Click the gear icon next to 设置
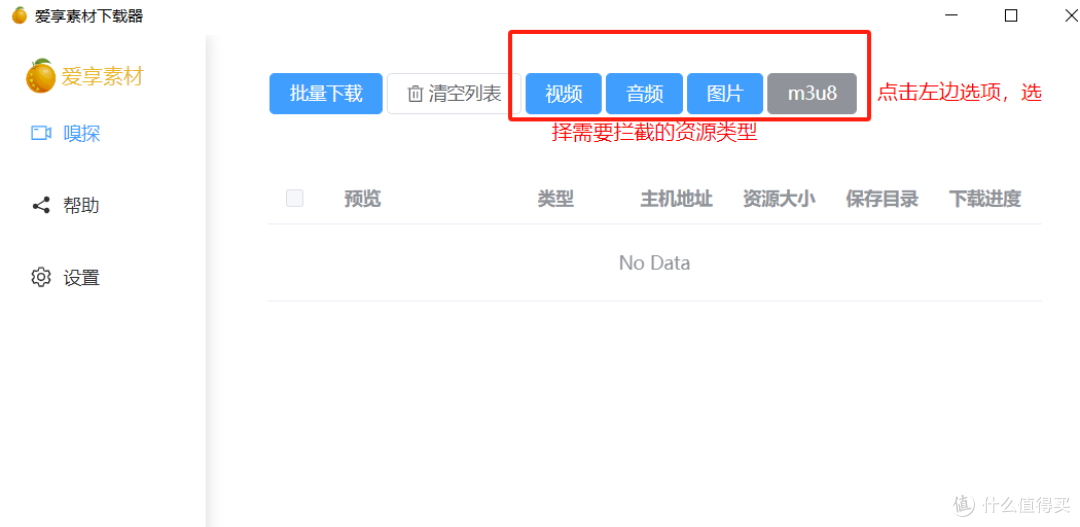The height and width of the screenshot is (527, 1080). click(41, 278)
